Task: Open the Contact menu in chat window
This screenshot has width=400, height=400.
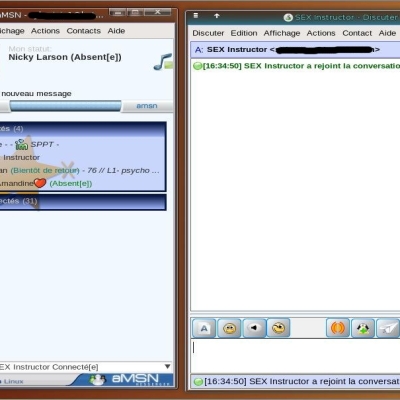Action: 357,33
